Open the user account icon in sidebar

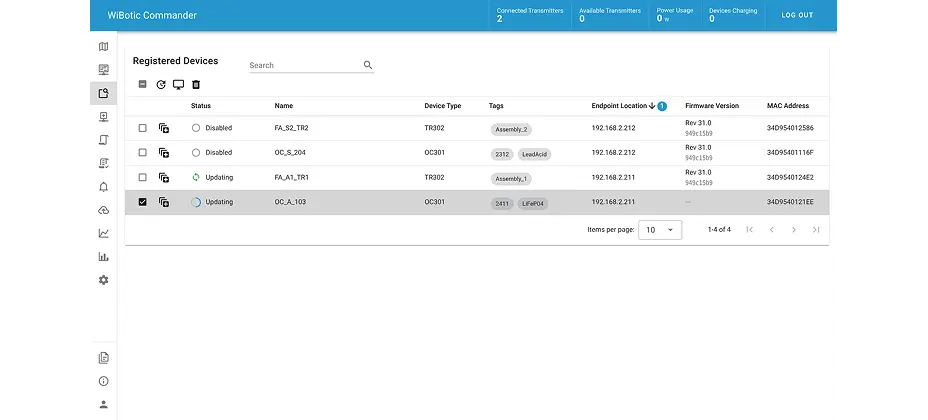pyautogui.click(x=103, y=404)
